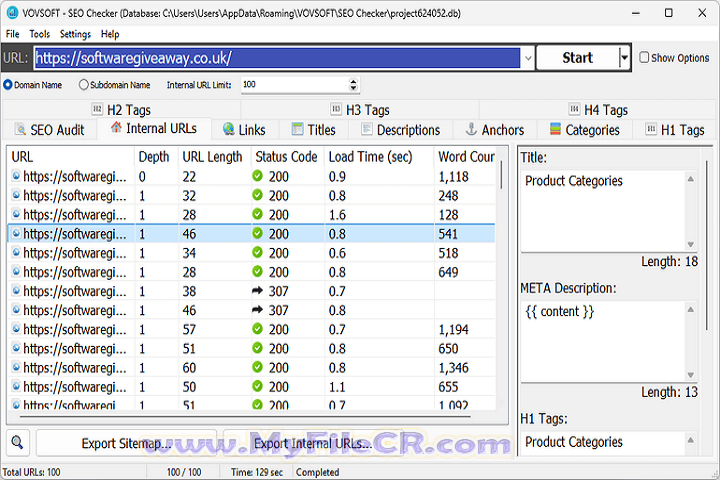
Task: Open the URL history dropdown arrow
Action: click(x=528, y=58)
